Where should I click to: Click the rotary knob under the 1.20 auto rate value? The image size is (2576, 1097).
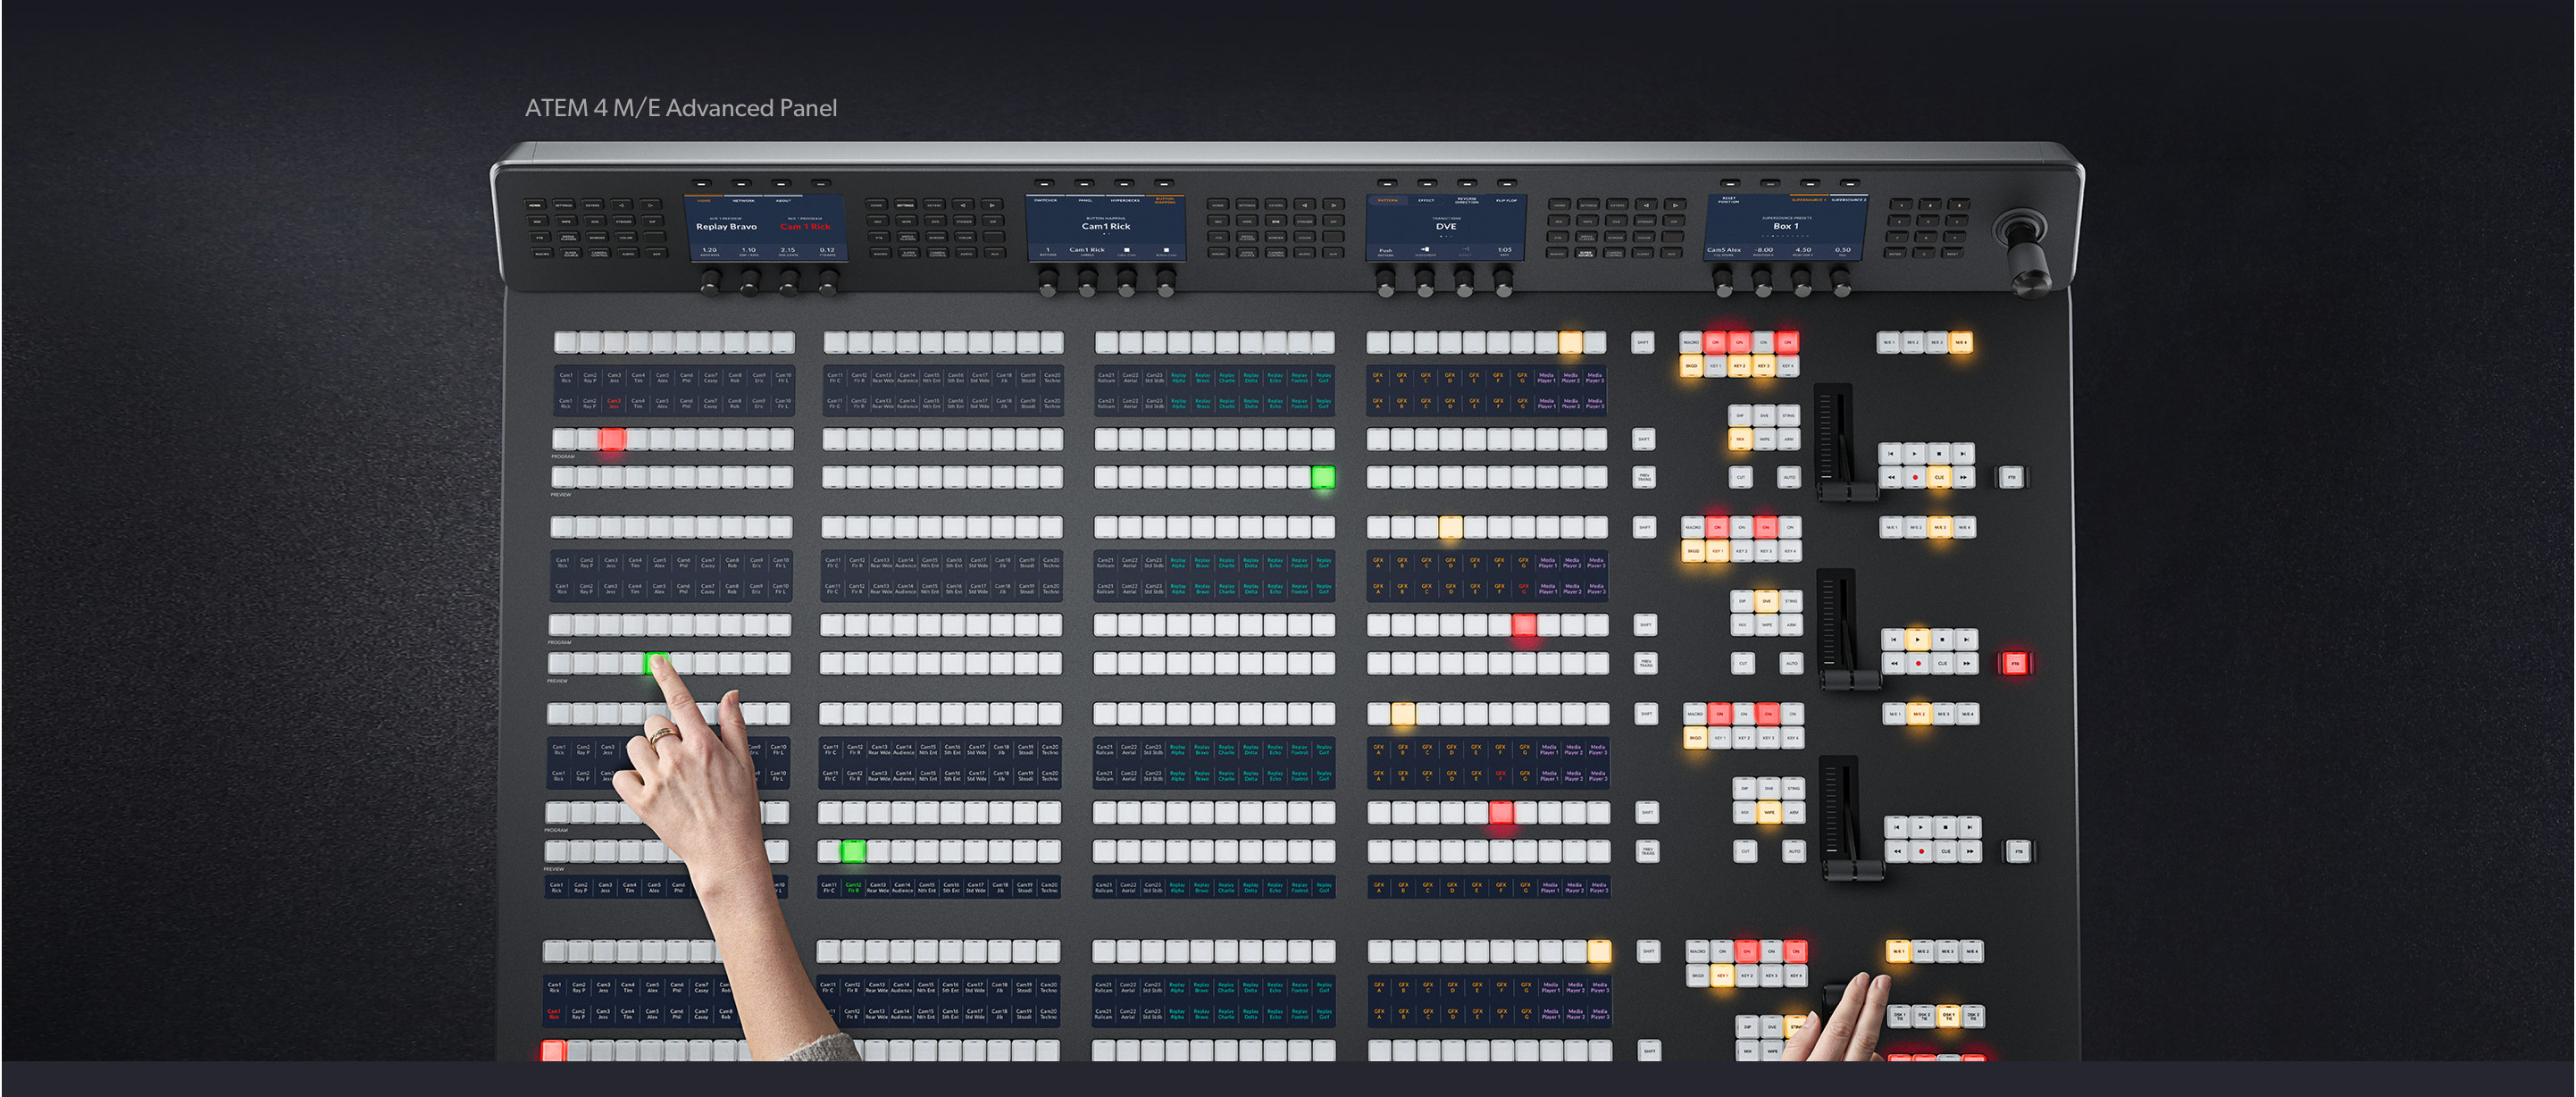click(711, 285)
